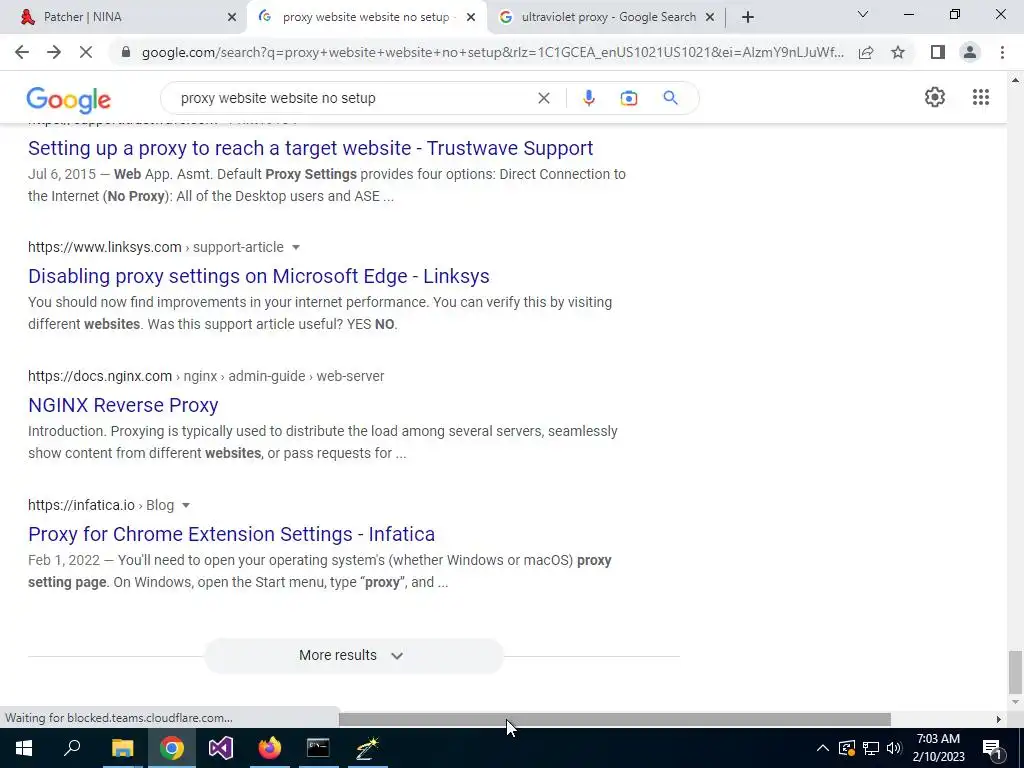This screenshot has width=1024, height=768.
Task: Go to the Google logo homepage
Action: [69, 99]
